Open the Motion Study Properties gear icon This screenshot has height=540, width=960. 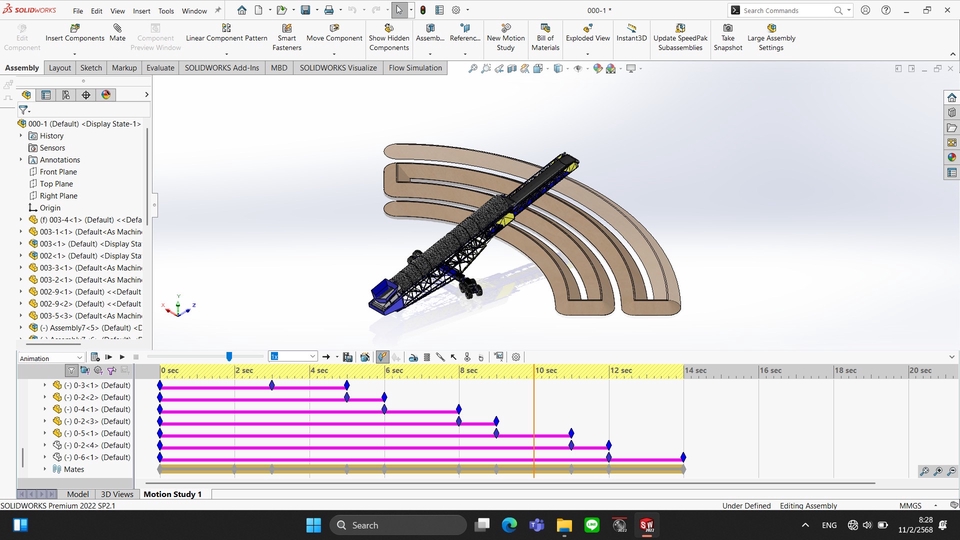(x=516, y=357)
